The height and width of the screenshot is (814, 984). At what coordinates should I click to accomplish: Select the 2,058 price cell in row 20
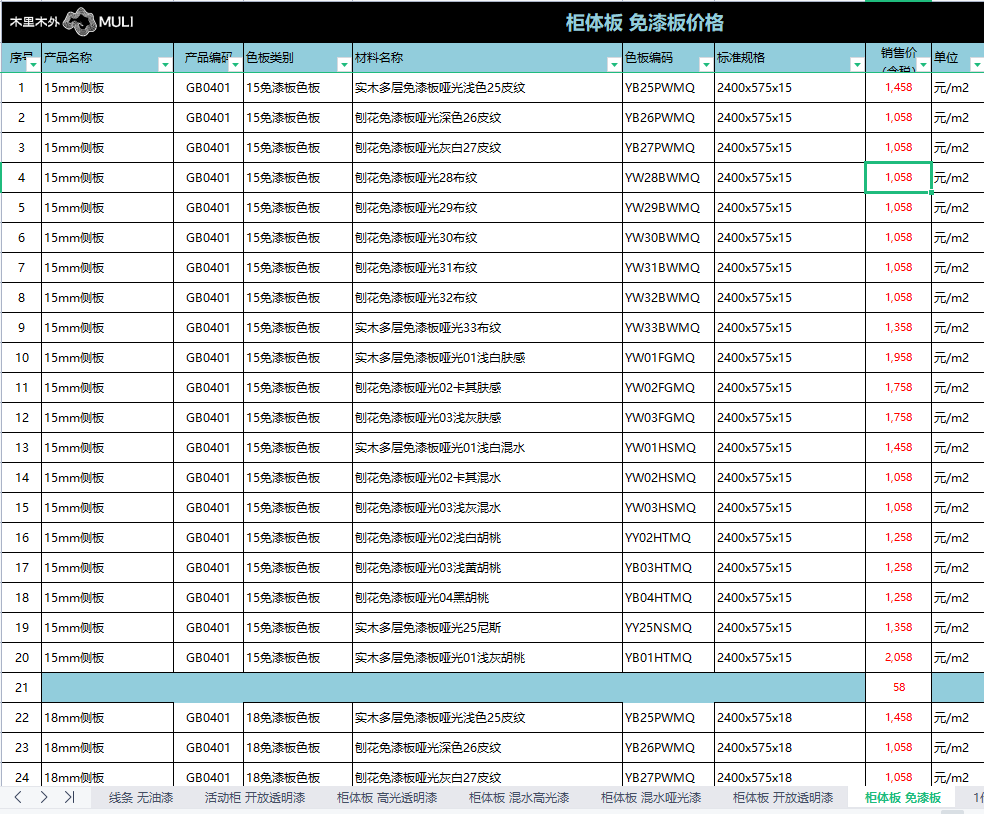tap(898, 658)
